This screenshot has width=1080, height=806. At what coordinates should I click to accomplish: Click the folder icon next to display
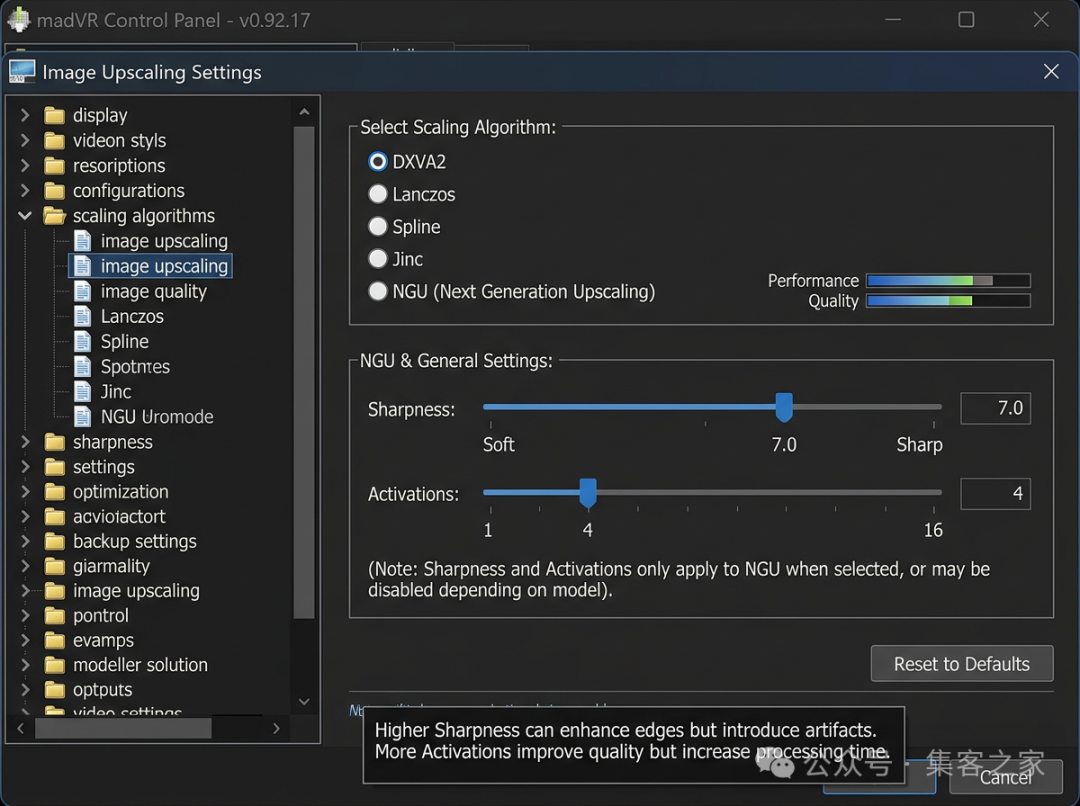(55, 115)
